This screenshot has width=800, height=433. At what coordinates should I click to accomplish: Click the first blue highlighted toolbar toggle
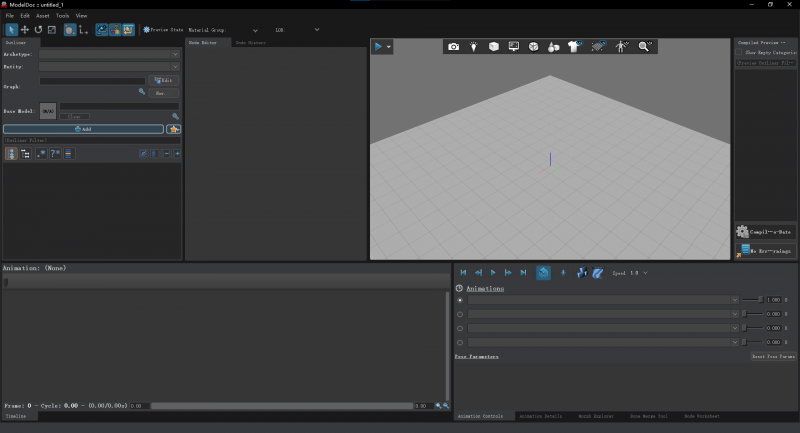tap(102, 30)
